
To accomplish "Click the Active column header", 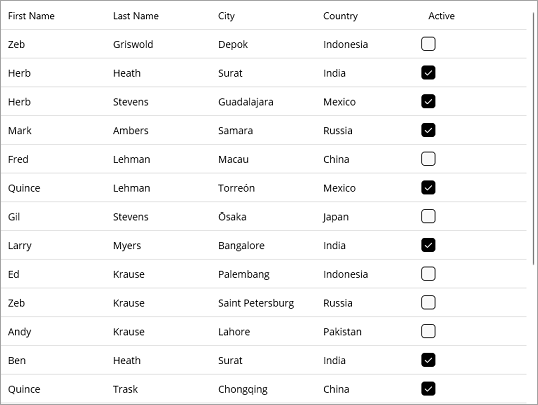I will 441,16.
